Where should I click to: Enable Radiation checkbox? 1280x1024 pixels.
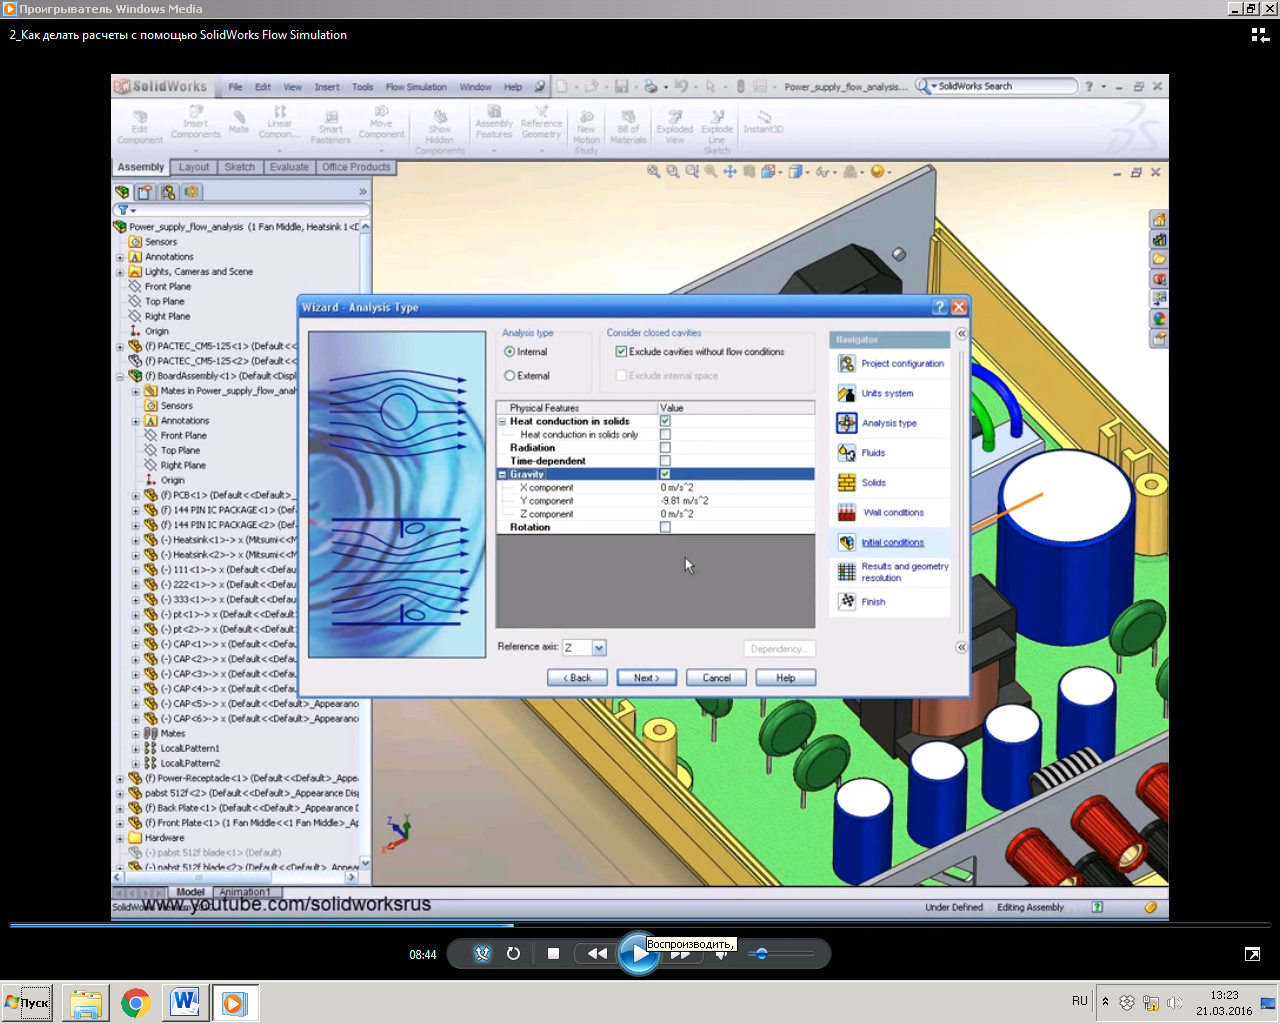665,447
